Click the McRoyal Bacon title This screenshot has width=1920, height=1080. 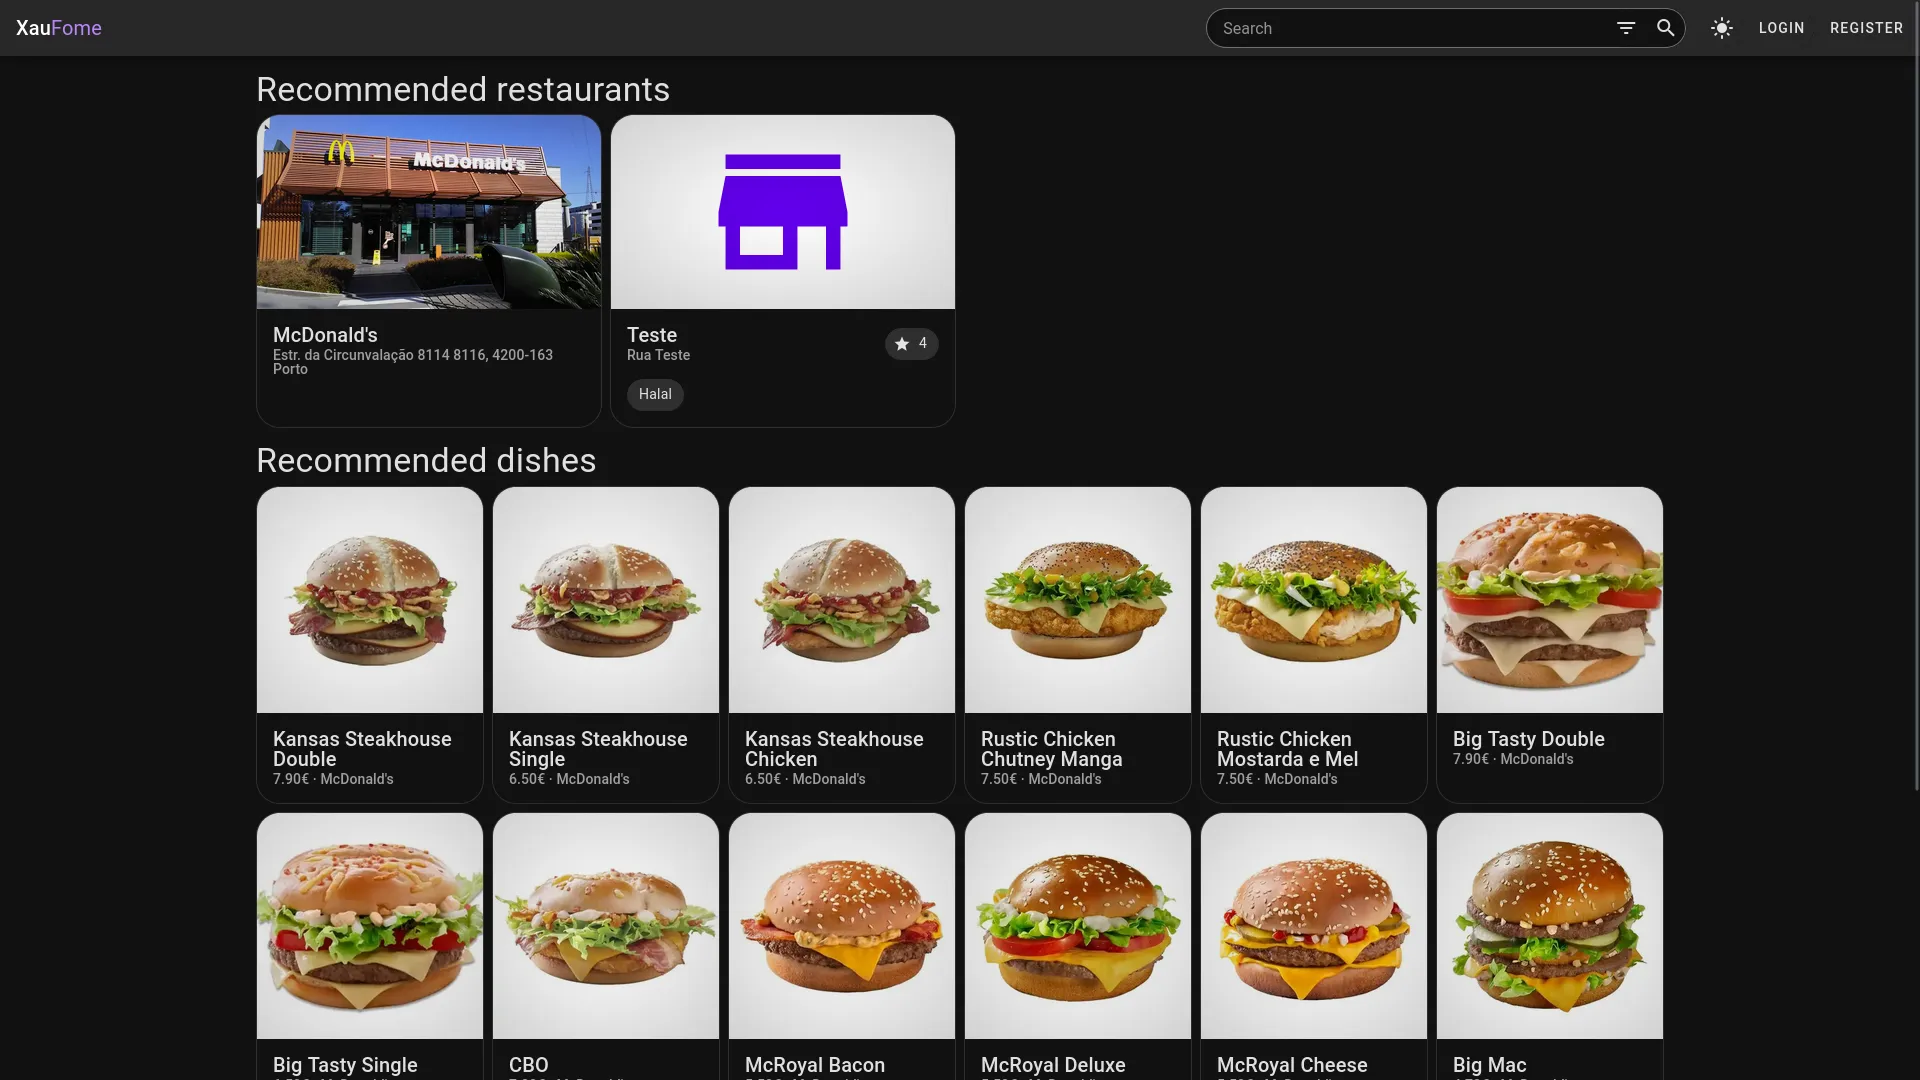pos(814,1065)
